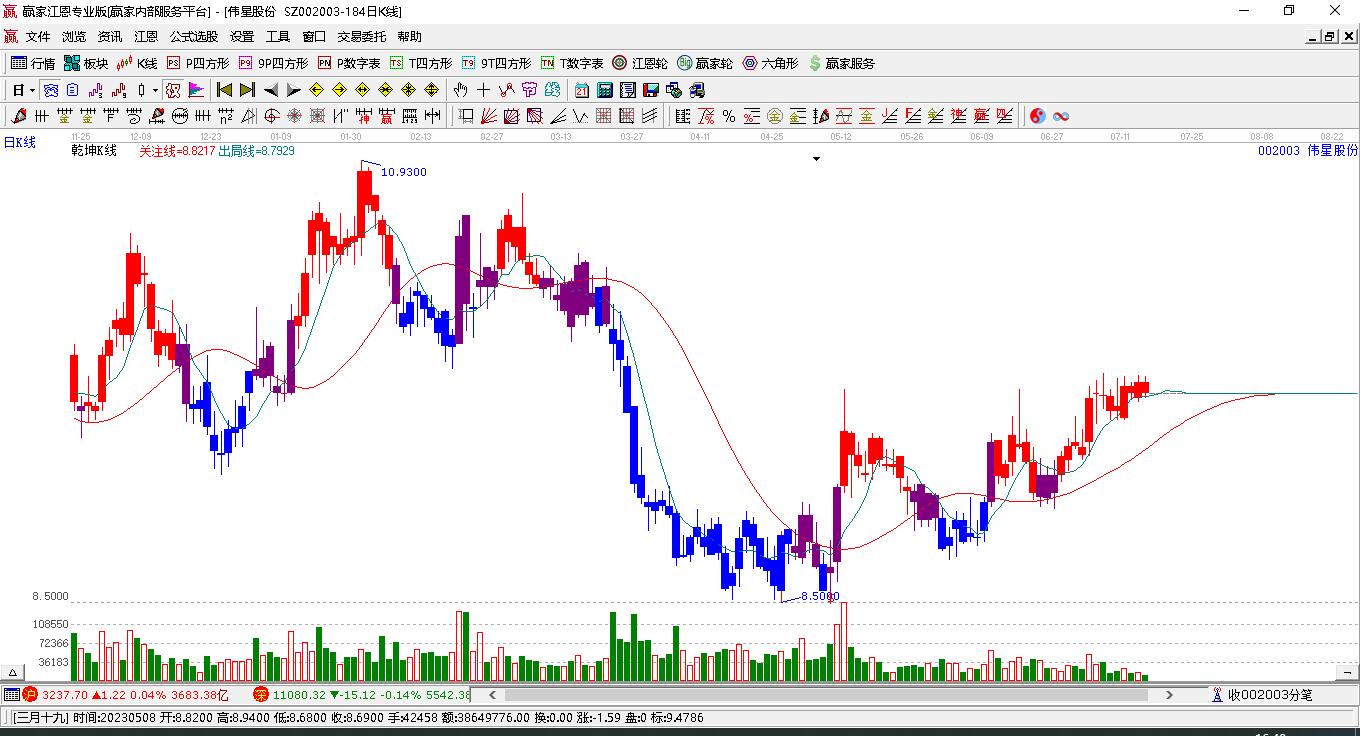Open the 工具 menu
The image size is (1360, 736).
click(278, 37)
